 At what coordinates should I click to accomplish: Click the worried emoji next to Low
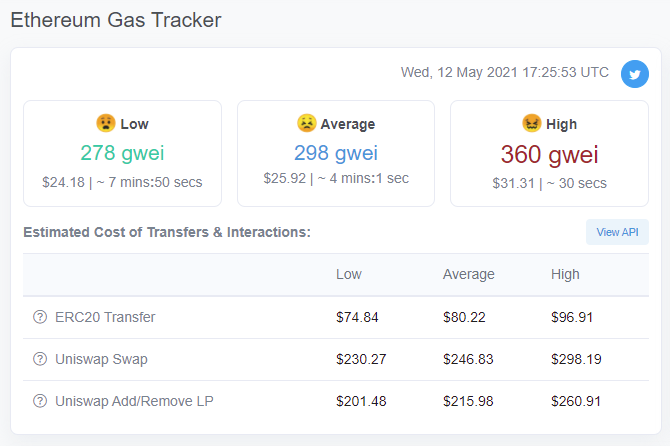(106, 123)
